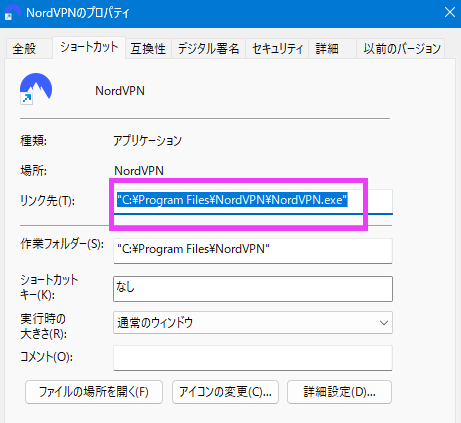The width and height of the screenshot is (461, 423).
Task: Open 詳細設定 button
Action: pos(339,392)
